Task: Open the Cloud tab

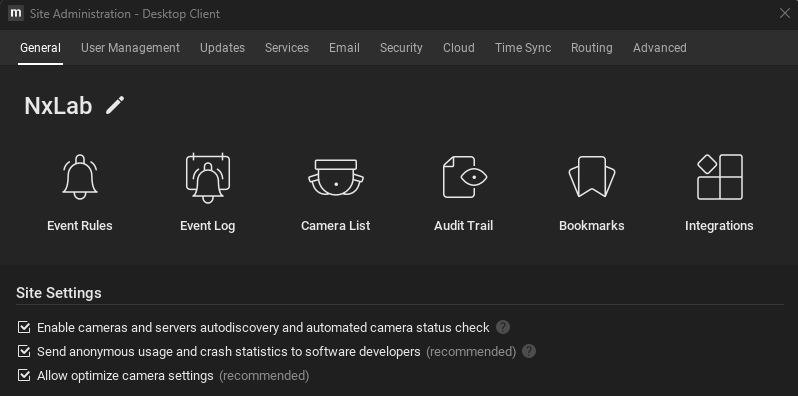Action: (x=459, y=48)
